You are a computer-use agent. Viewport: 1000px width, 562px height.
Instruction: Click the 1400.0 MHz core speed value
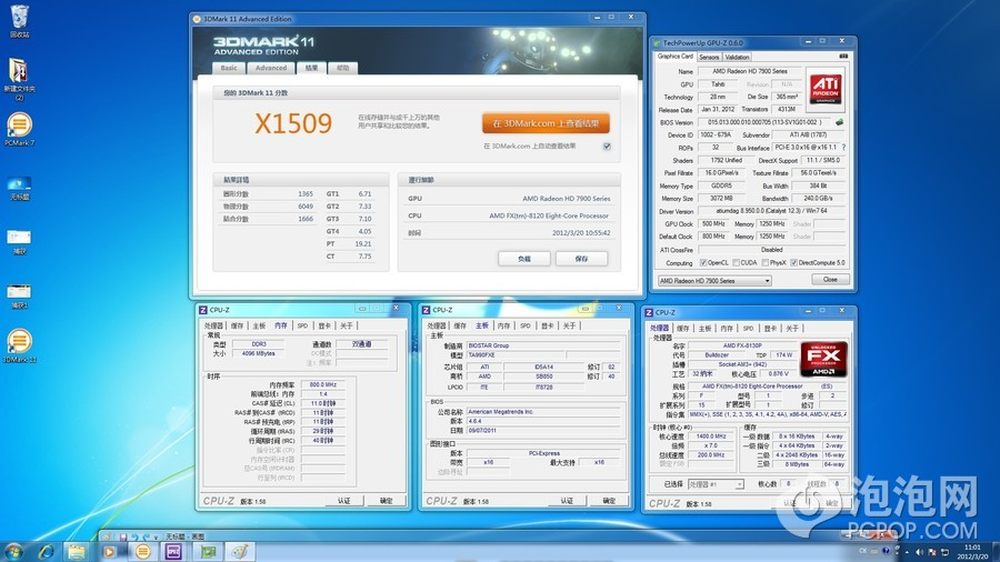(x=711, y=436)
